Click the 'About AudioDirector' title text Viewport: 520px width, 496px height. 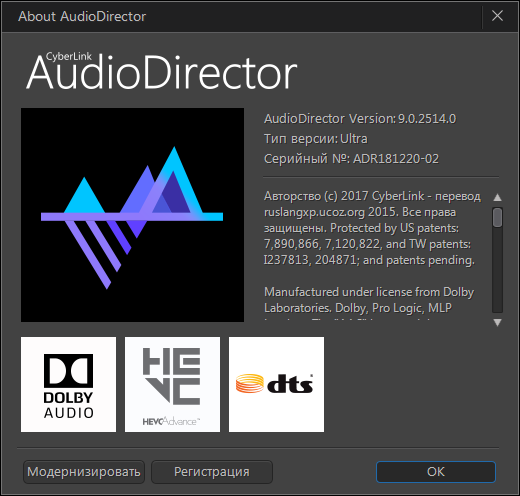coord(82,16)
